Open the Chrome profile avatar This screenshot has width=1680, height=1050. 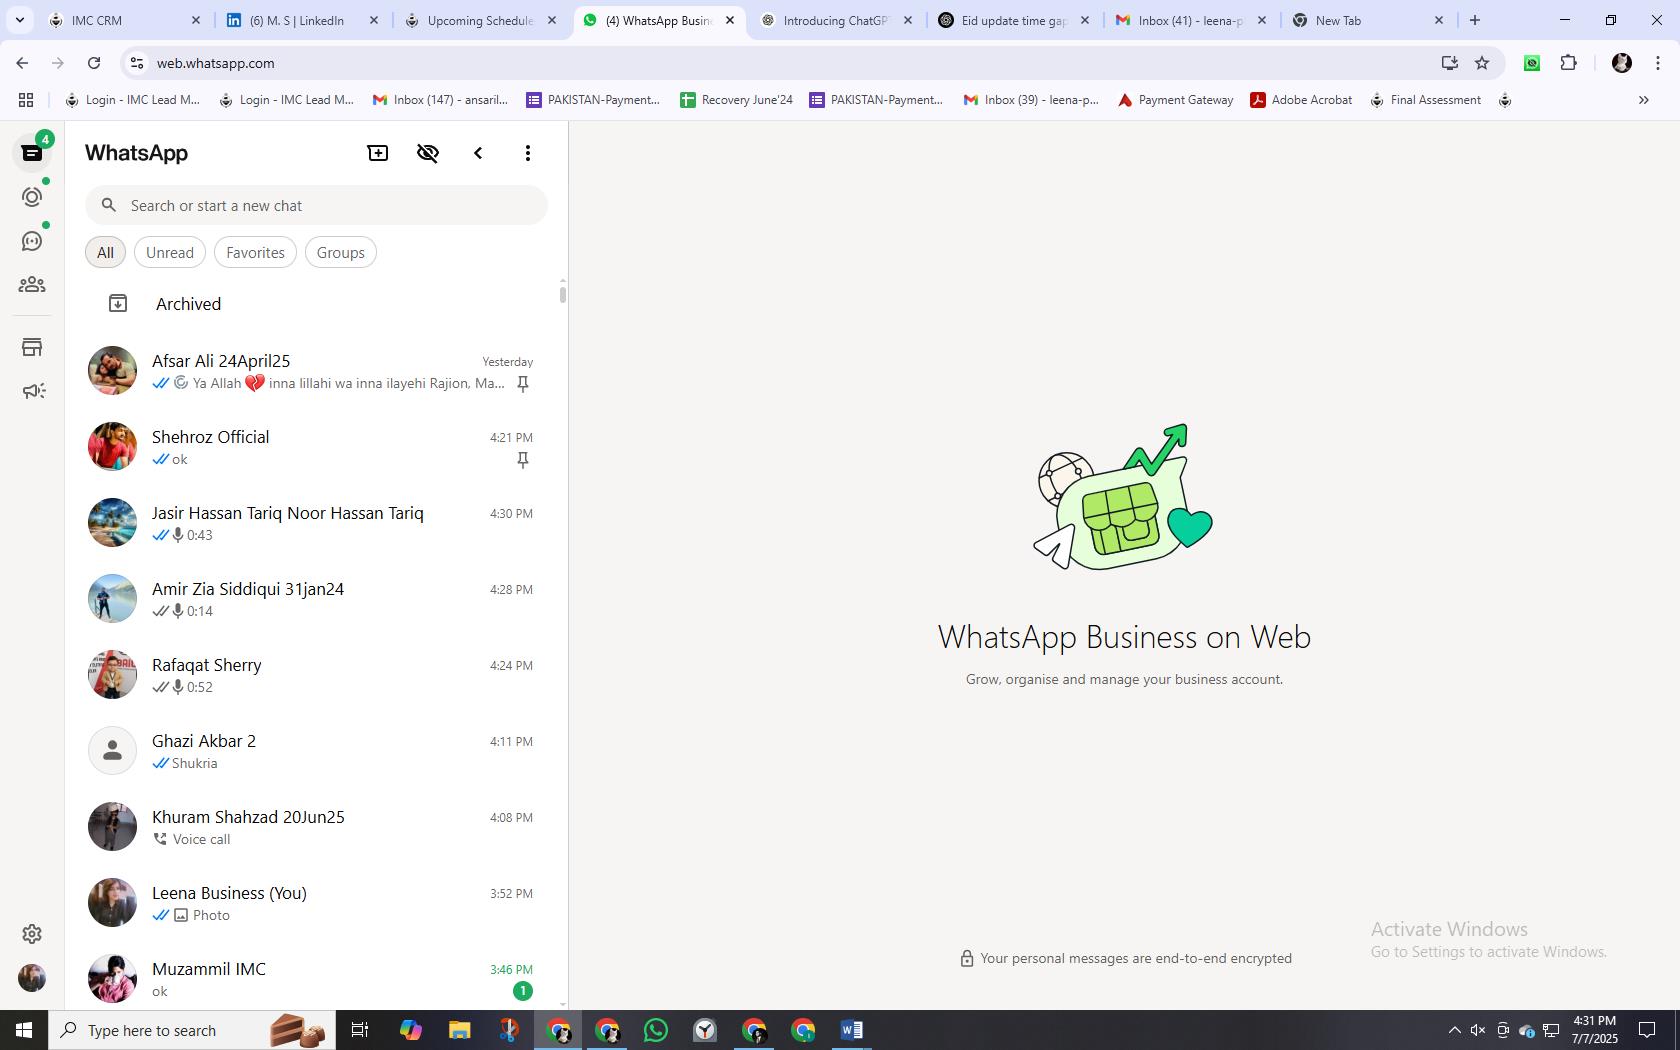point(1622,63)
